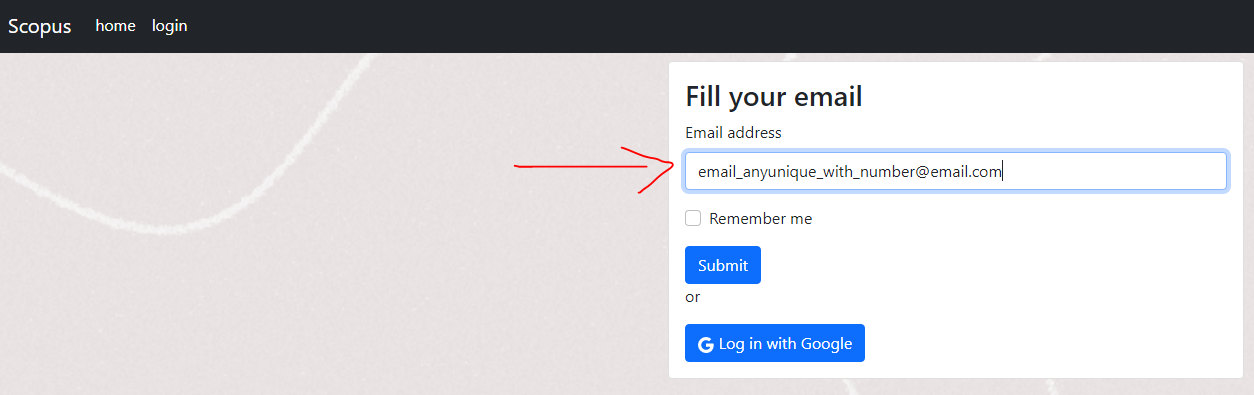This screenshot has width=1254, height=395.
Task: Choose Log in with Google
Action: pos(775,343)
